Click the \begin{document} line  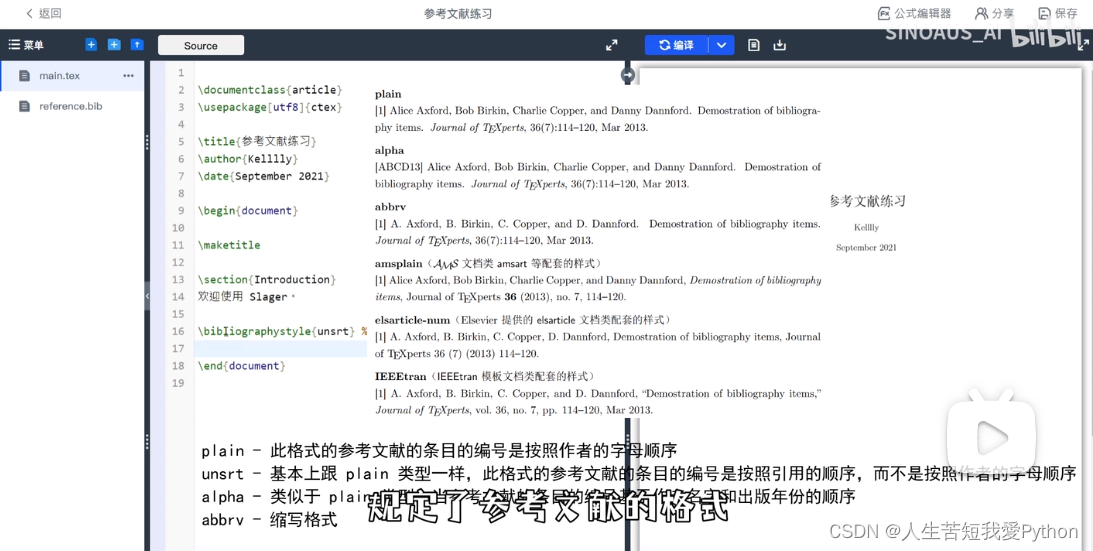pyautogui.click(x=248, y=211)
